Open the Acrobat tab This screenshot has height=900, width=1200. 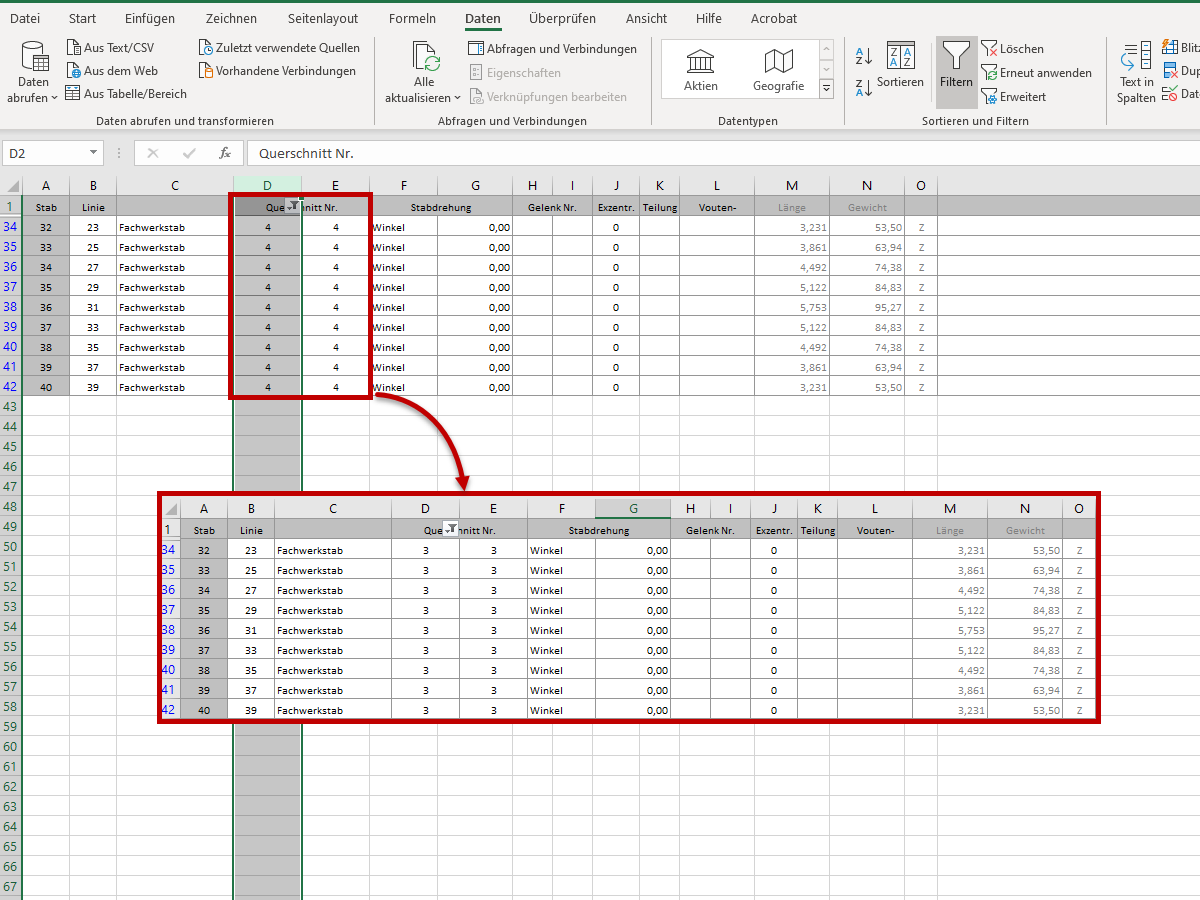pyautogui.click(x=774, y=18)
